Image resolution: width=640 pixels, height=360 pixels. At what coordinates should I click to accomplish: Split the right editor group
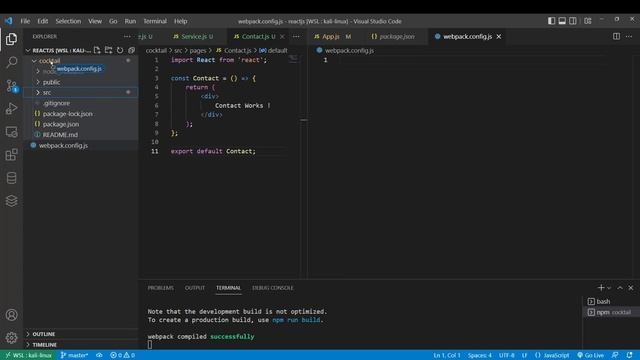[616, 36]
